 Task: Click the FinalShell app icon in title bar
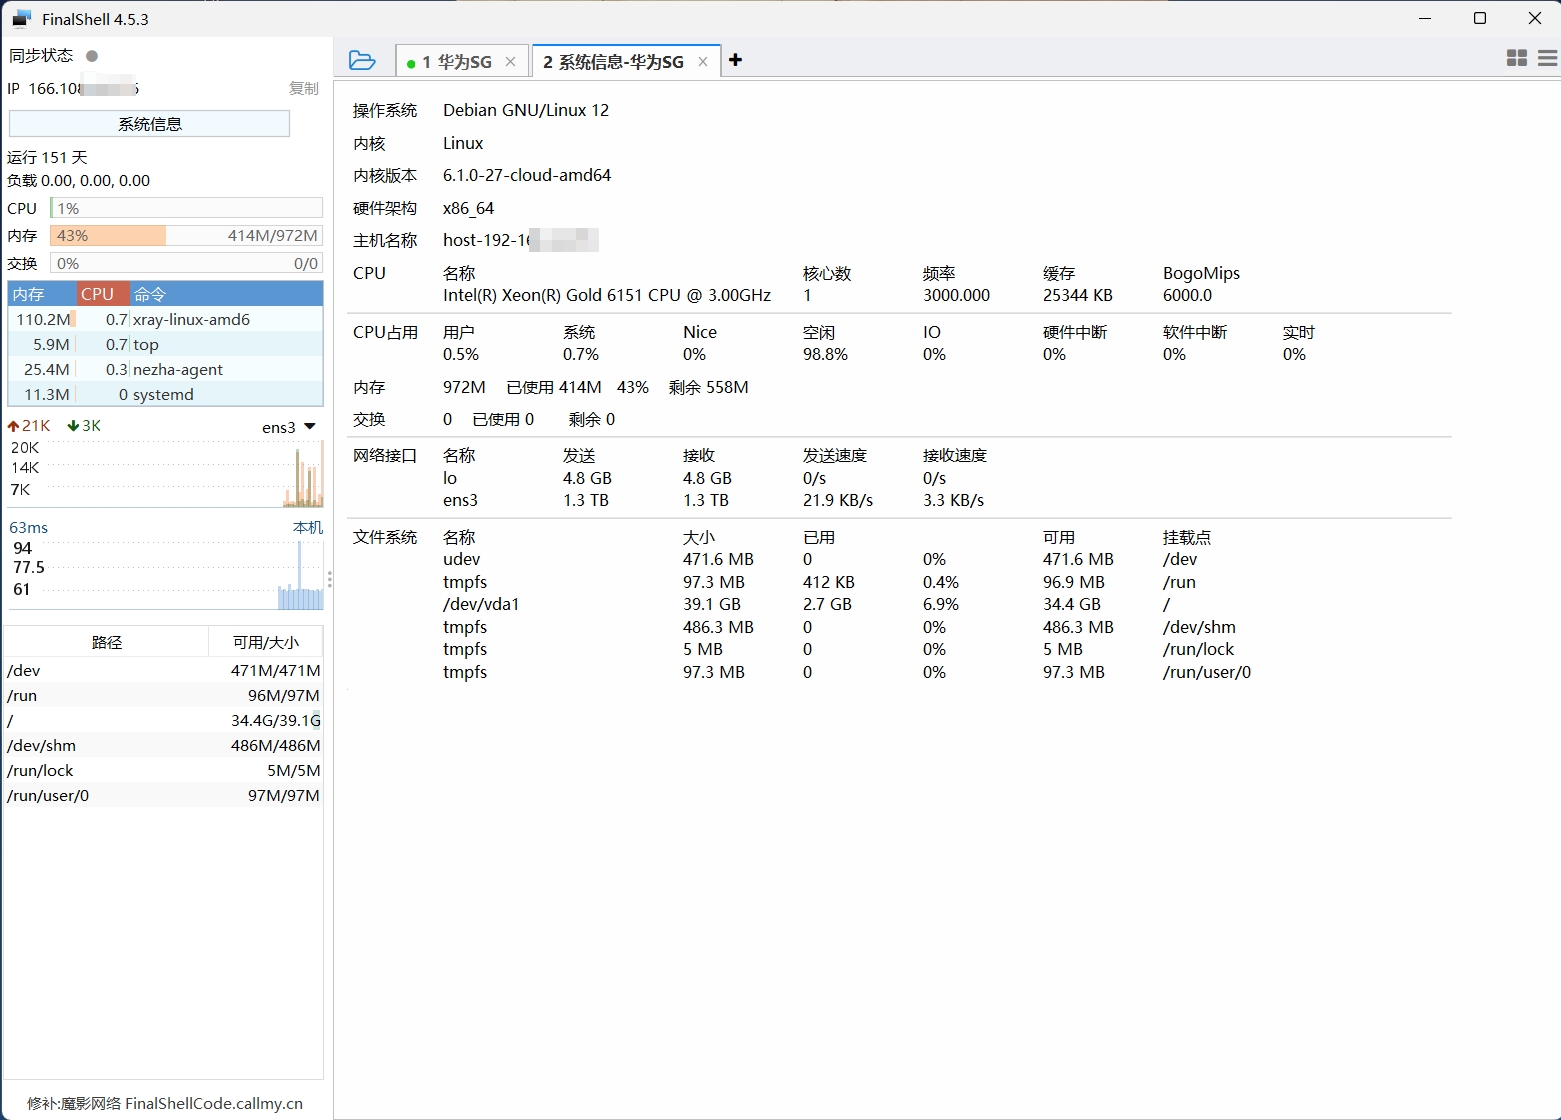(21, 19)
